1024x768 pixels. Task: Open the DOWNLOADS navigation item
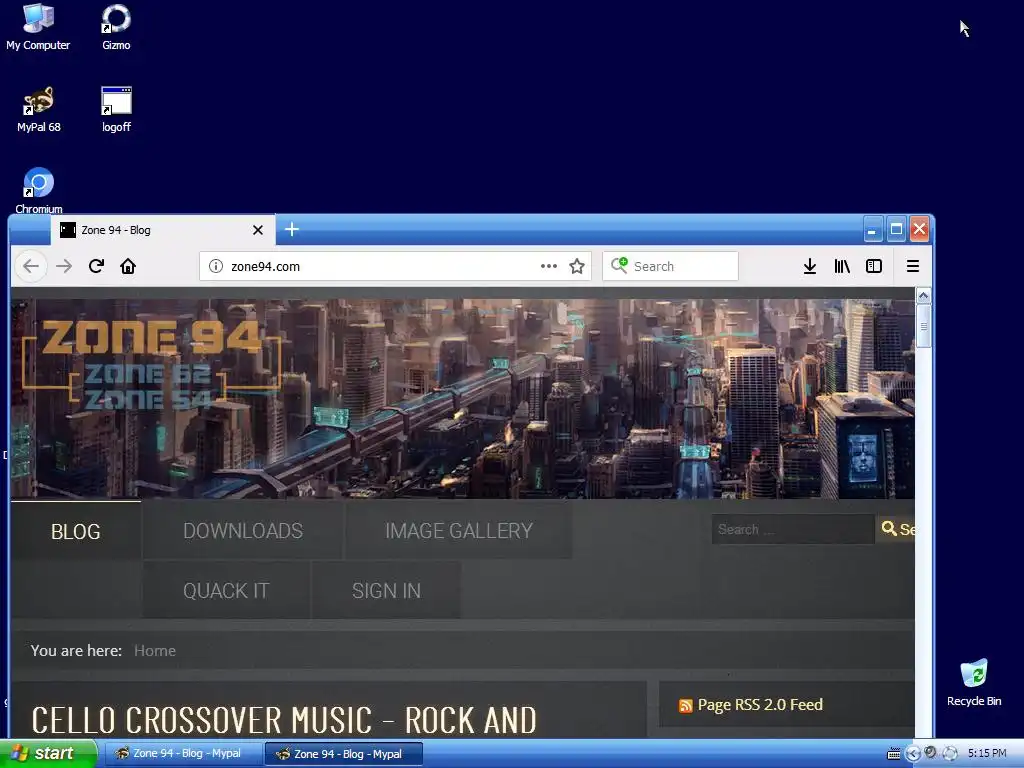pyautogui.click(x=243, y=530)
